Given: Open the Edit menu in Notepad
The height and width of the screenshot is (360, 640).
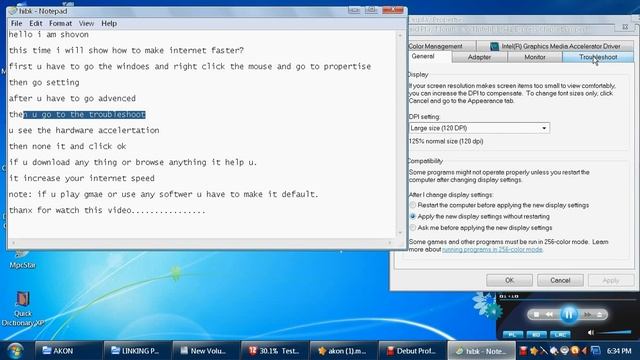Looking at the screenshot, I should tap(36, 23).
